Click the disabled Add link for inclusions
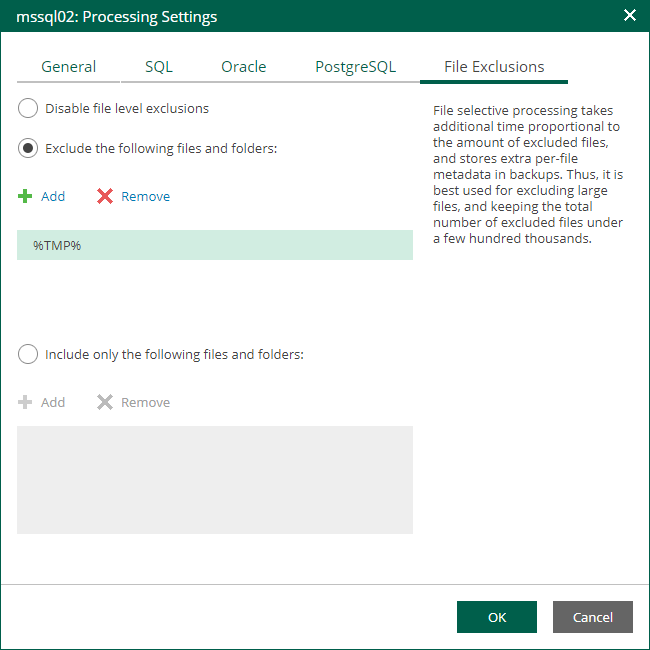The height and width of the screenshot is (650, 650). tap(53, 403)
